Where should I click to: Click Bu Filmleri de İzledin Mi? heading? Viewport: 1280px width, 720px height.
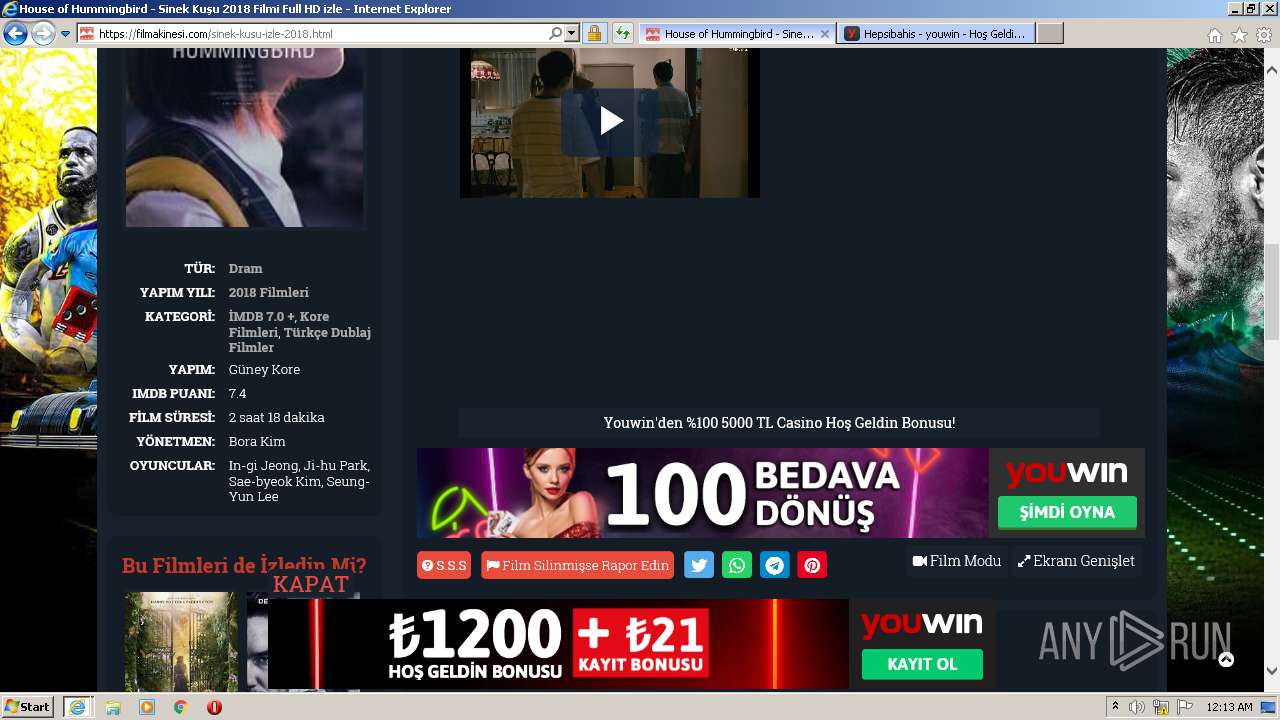click(244, 565)
